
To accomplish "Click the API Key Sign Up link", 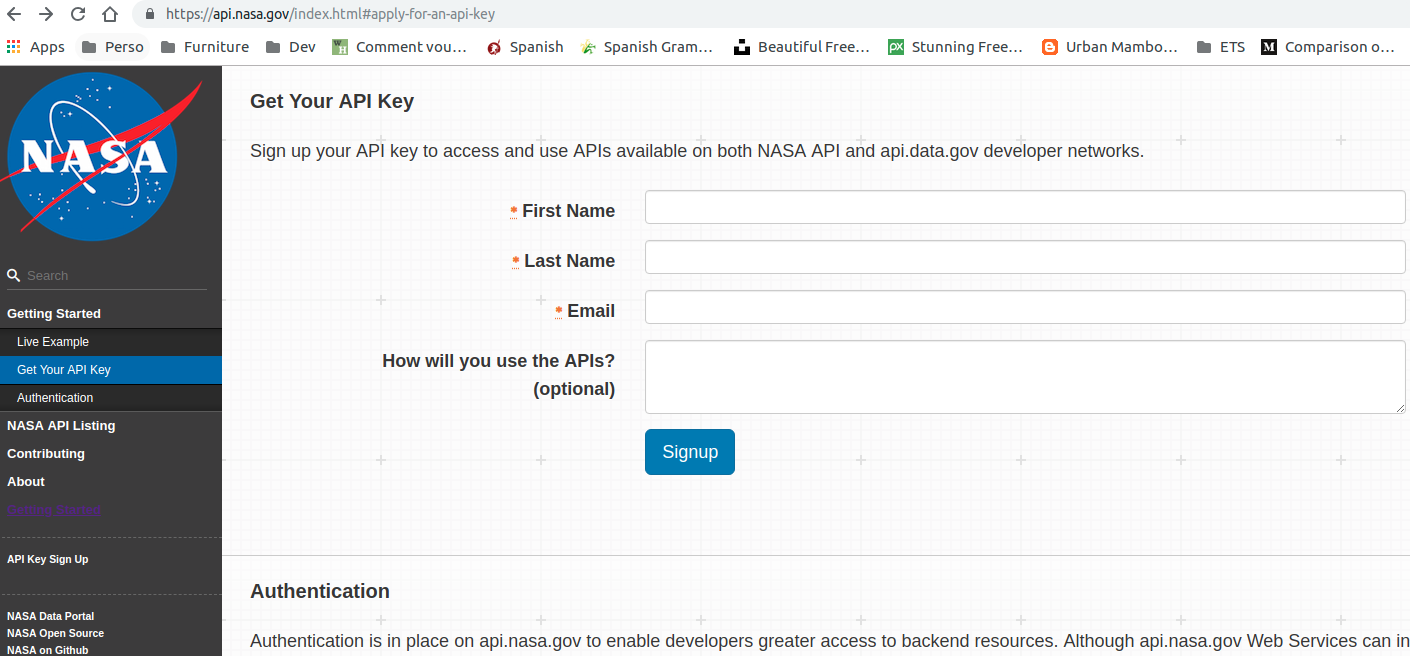I will click(48, 559).
